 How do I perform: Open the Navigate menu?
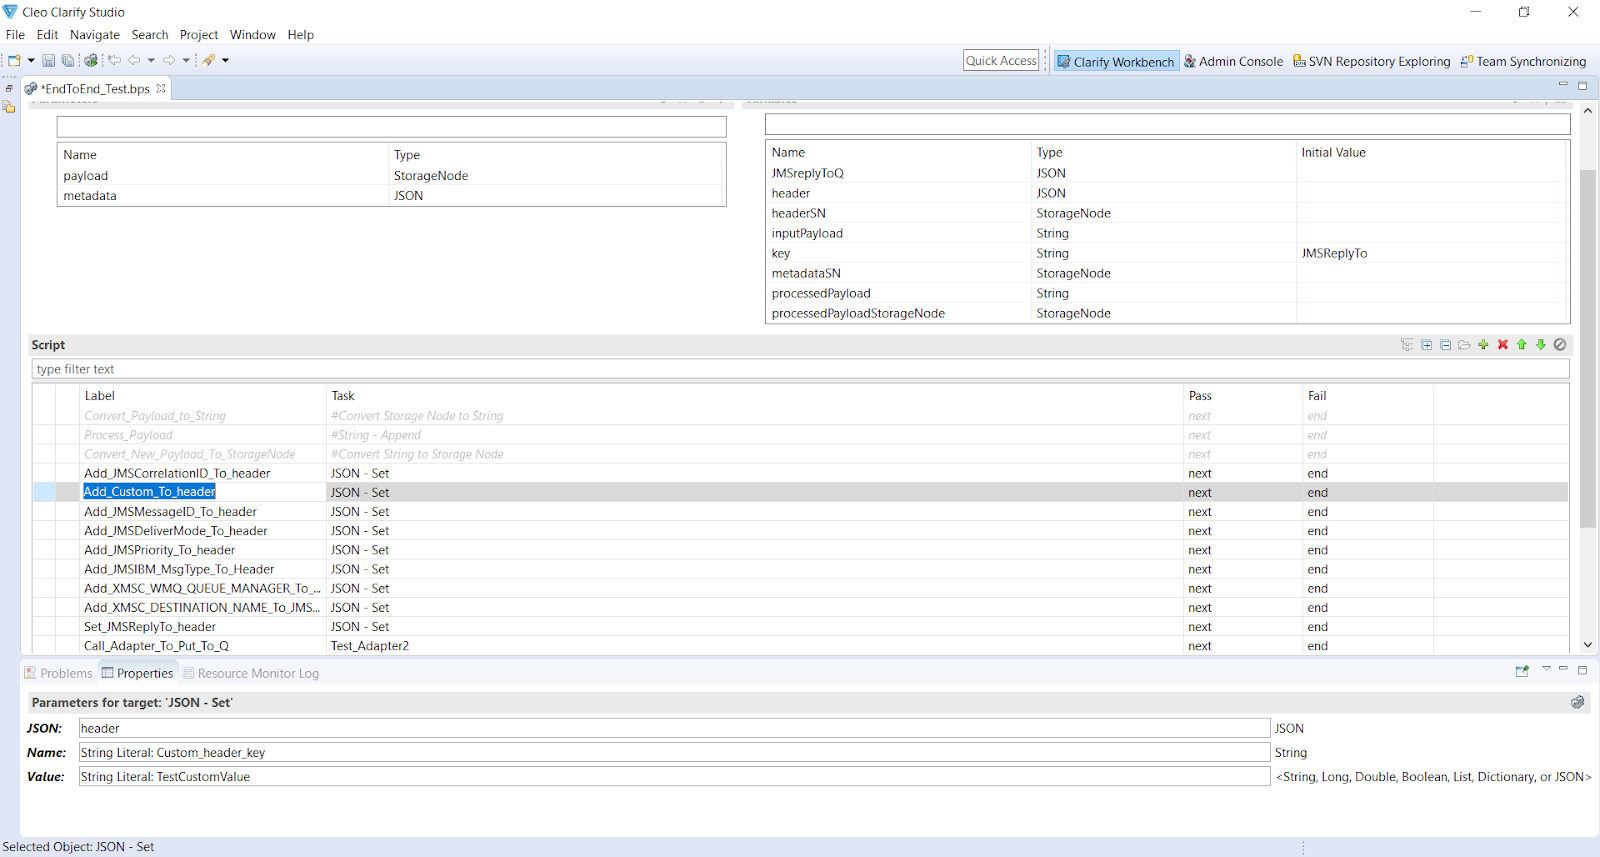click(x=95, y=34)
